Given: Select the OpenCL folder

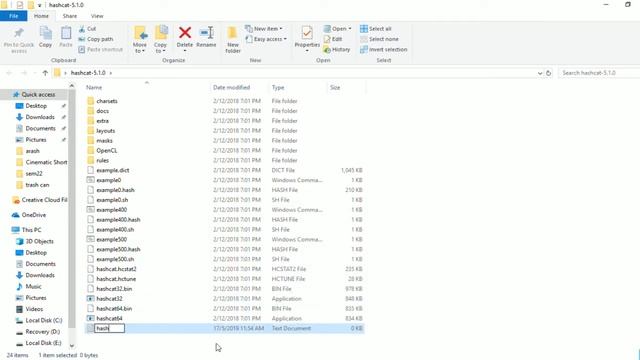Looking at the screenshot, I should point(107,151).
